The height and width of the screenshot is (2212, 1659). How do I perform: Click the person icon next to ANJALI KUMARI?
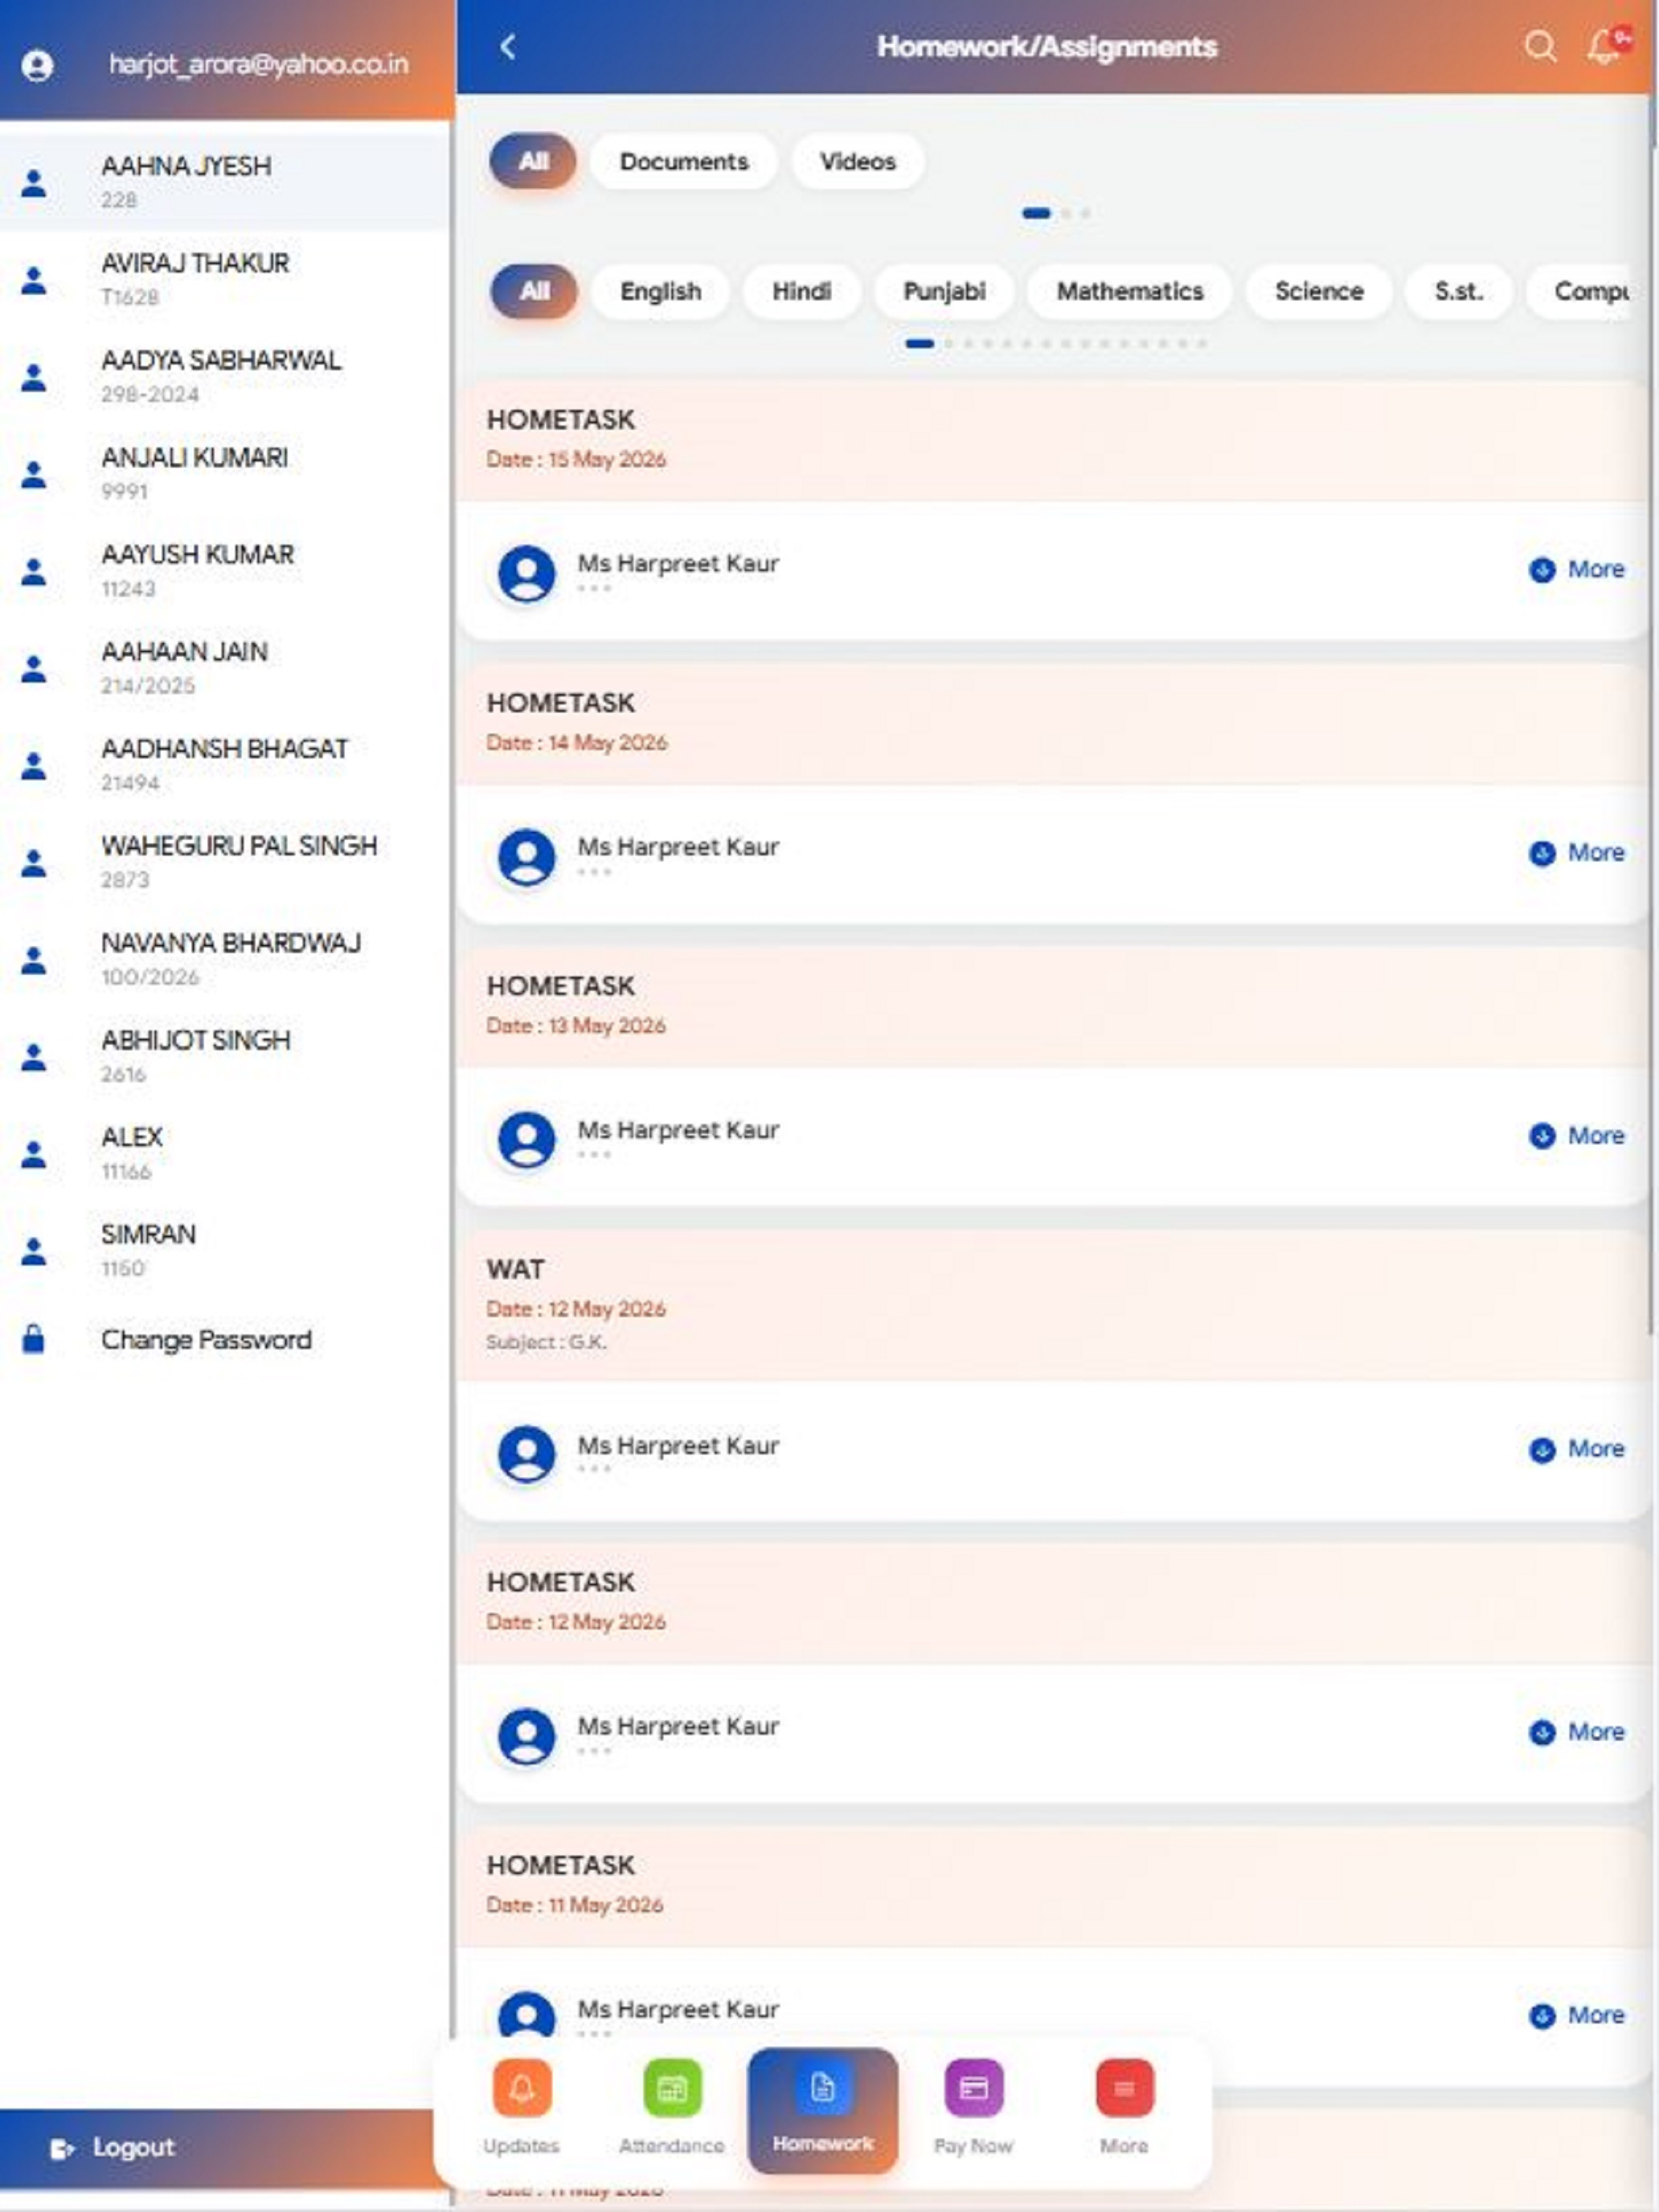pyautogui.click(x=34, y=474)
